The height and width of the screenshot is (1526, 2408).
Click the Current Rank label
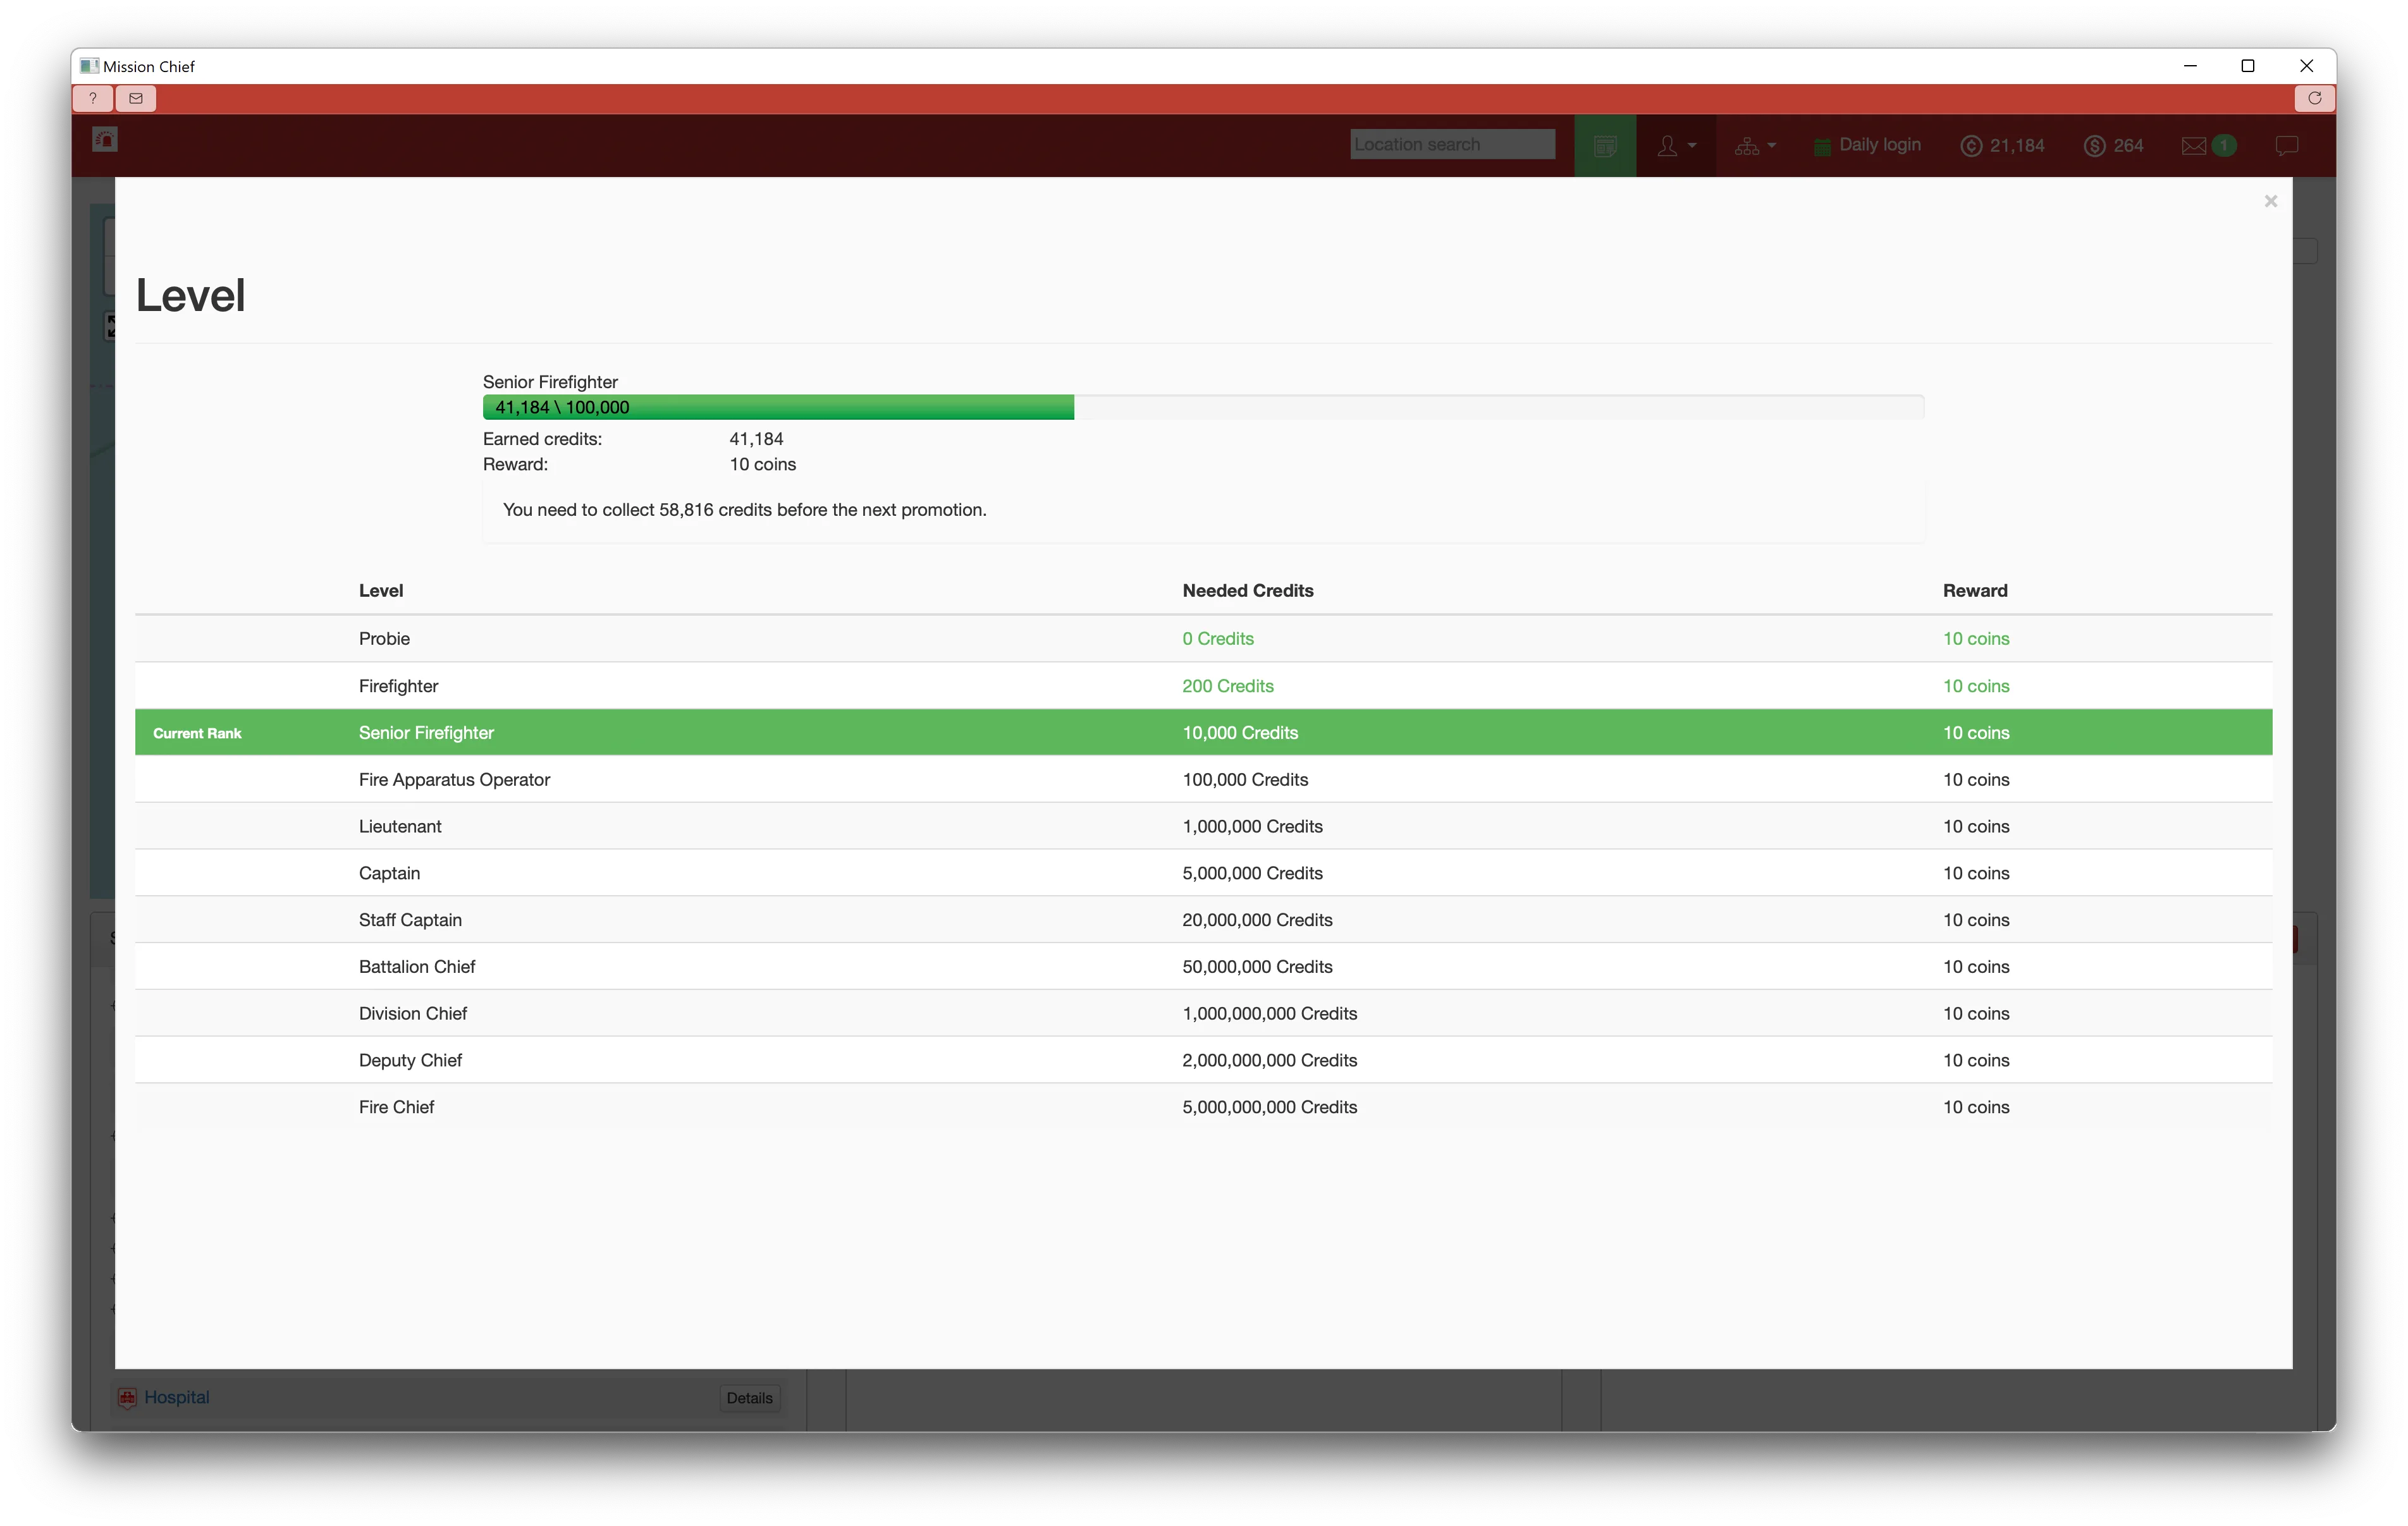(x=197, y=733)
